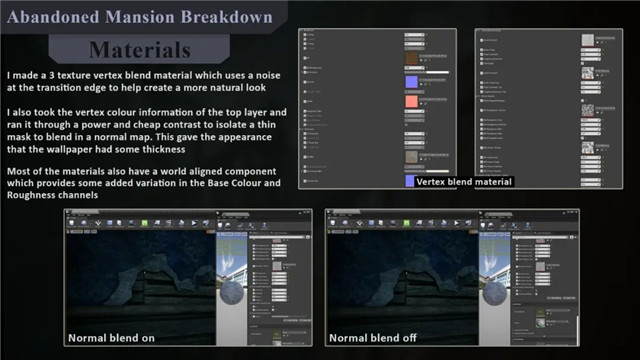Adjust lower slider bar below beige-gray texture
The width and height of the screenshot is (640, 360).
pos(427,171)
